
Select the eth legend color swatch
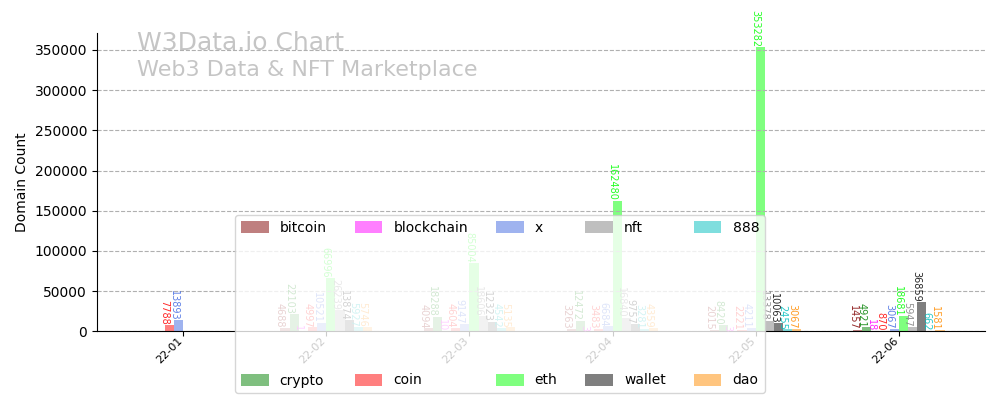click(x=510, y=380)
